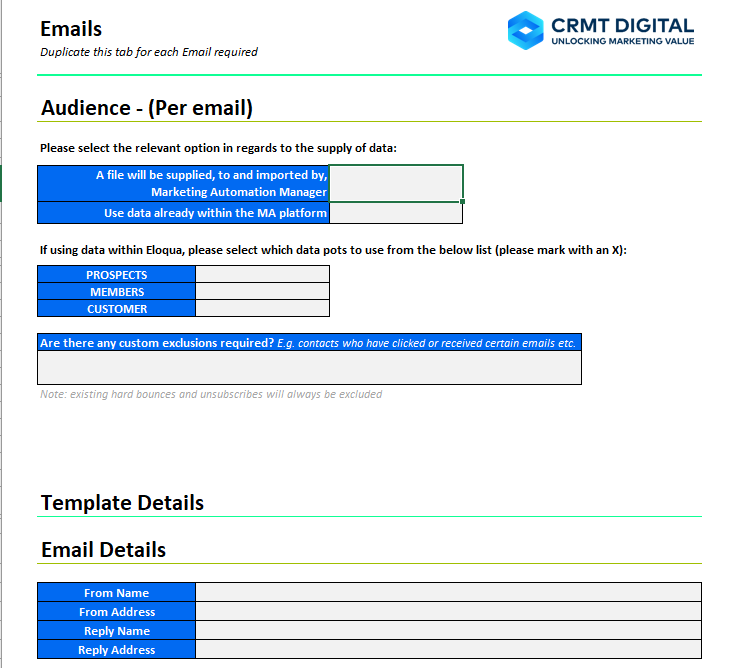Select the From Name input field
The height and width of the screenshot is (668, 737).
pos(448,592)
